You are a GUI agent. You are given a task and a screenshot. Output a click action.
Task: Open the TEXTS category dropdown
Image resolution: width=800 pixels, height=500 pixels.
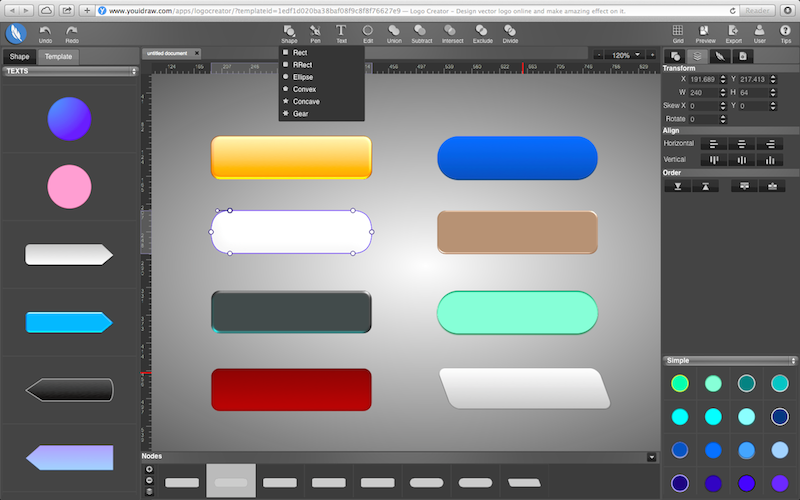70,71
